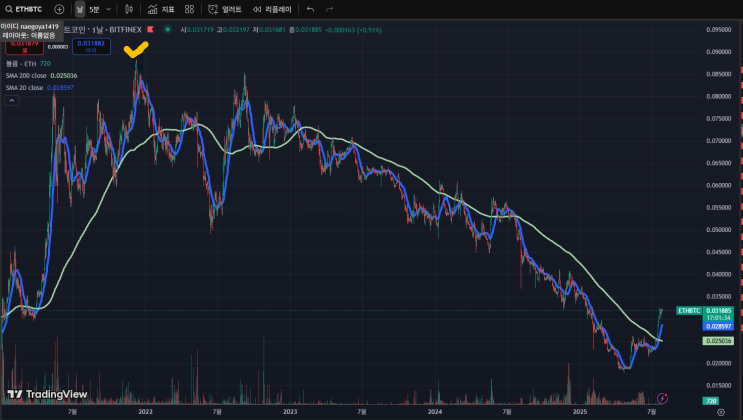Click the green market status dot

click(167, 29)
